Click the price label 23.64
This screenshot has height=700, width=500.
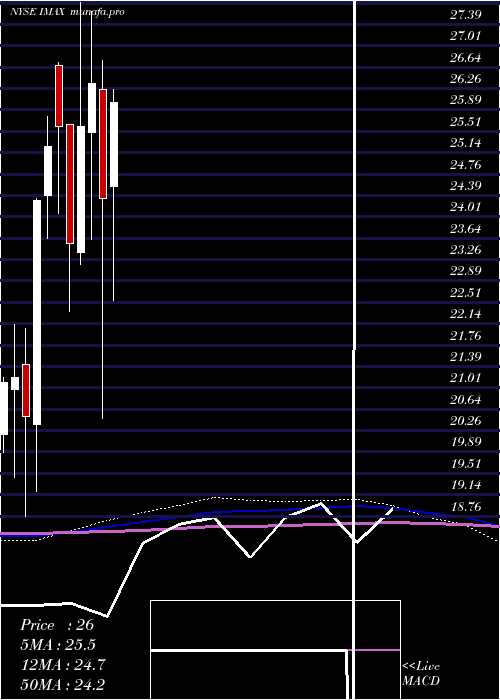465,228
